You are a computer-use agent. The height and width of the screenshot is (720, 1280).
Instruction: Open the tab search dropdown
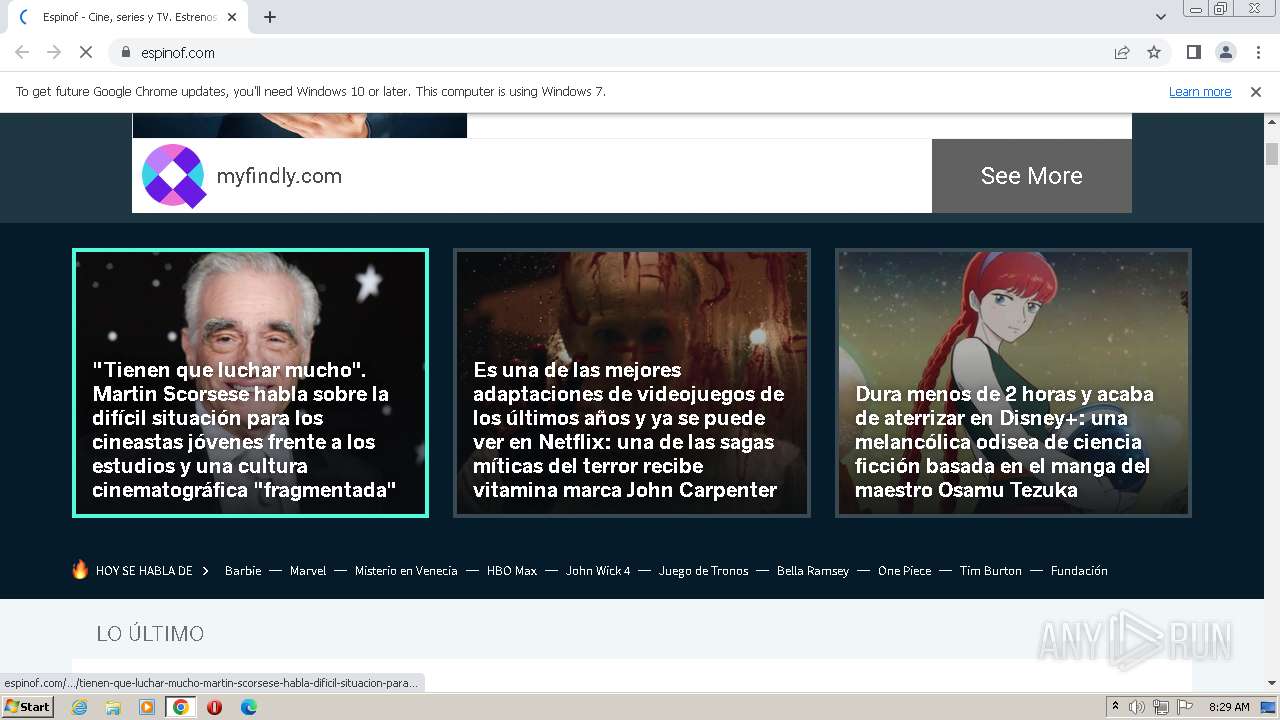(x=1160, y=17)
